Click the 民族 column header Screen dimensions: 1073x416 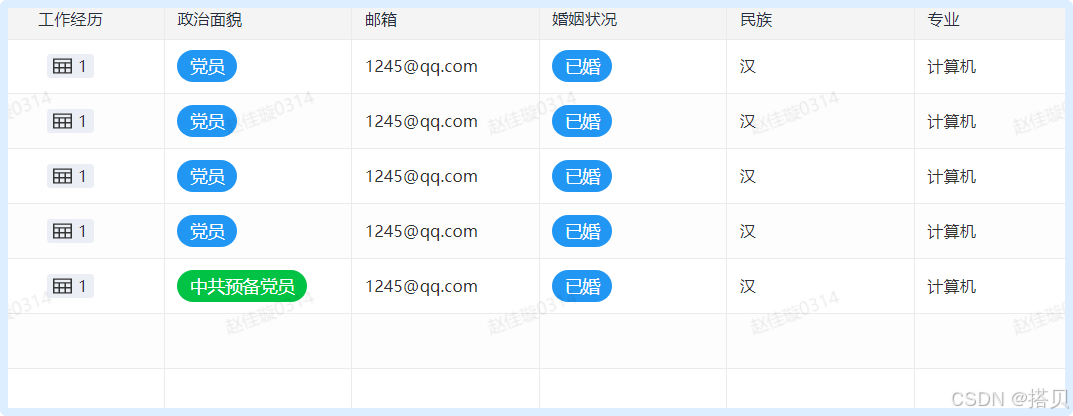point(756,20)
